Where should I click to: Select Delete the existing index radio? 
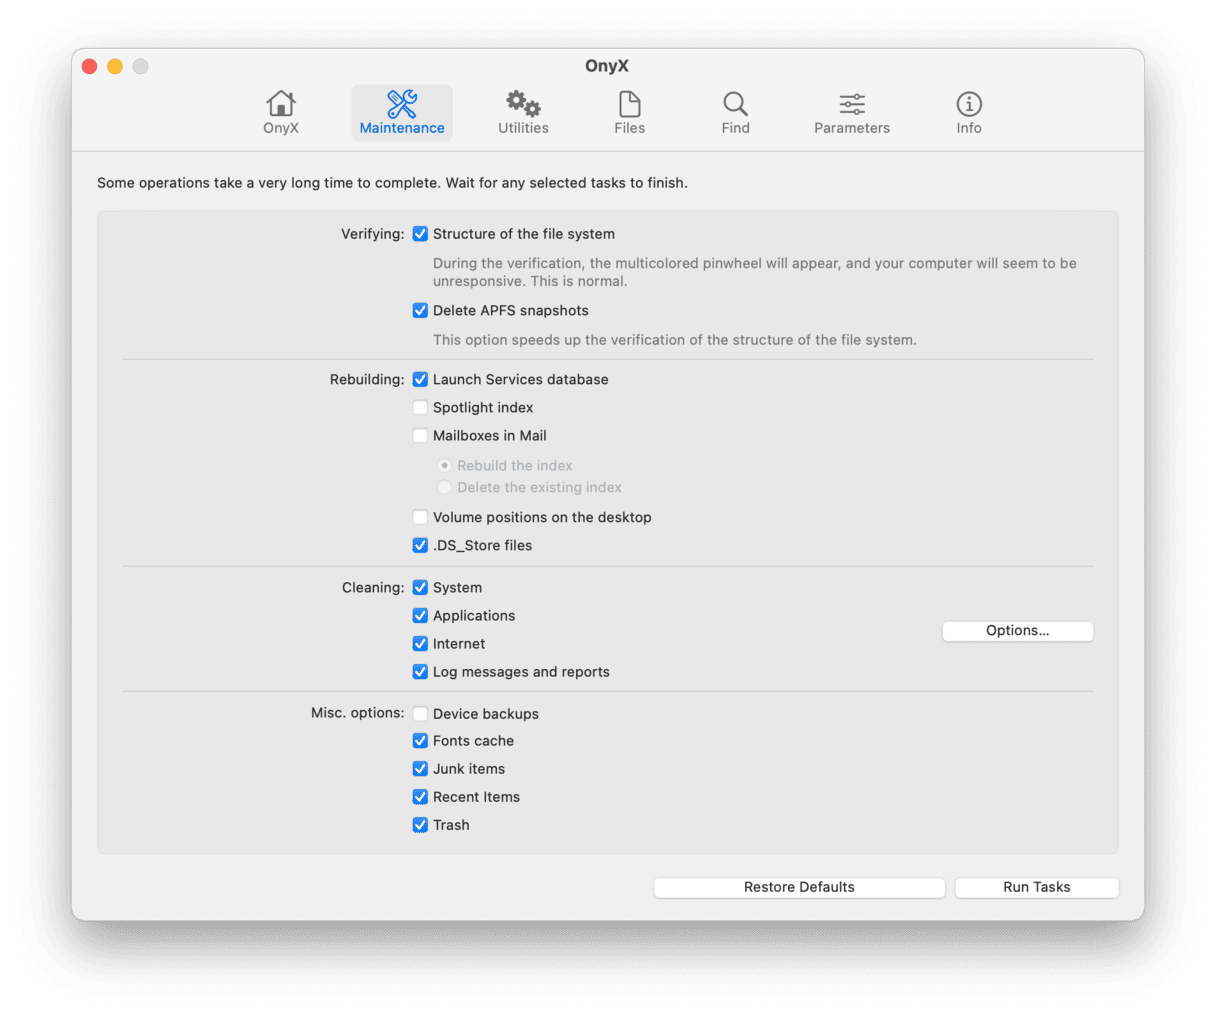click(444, 488)
